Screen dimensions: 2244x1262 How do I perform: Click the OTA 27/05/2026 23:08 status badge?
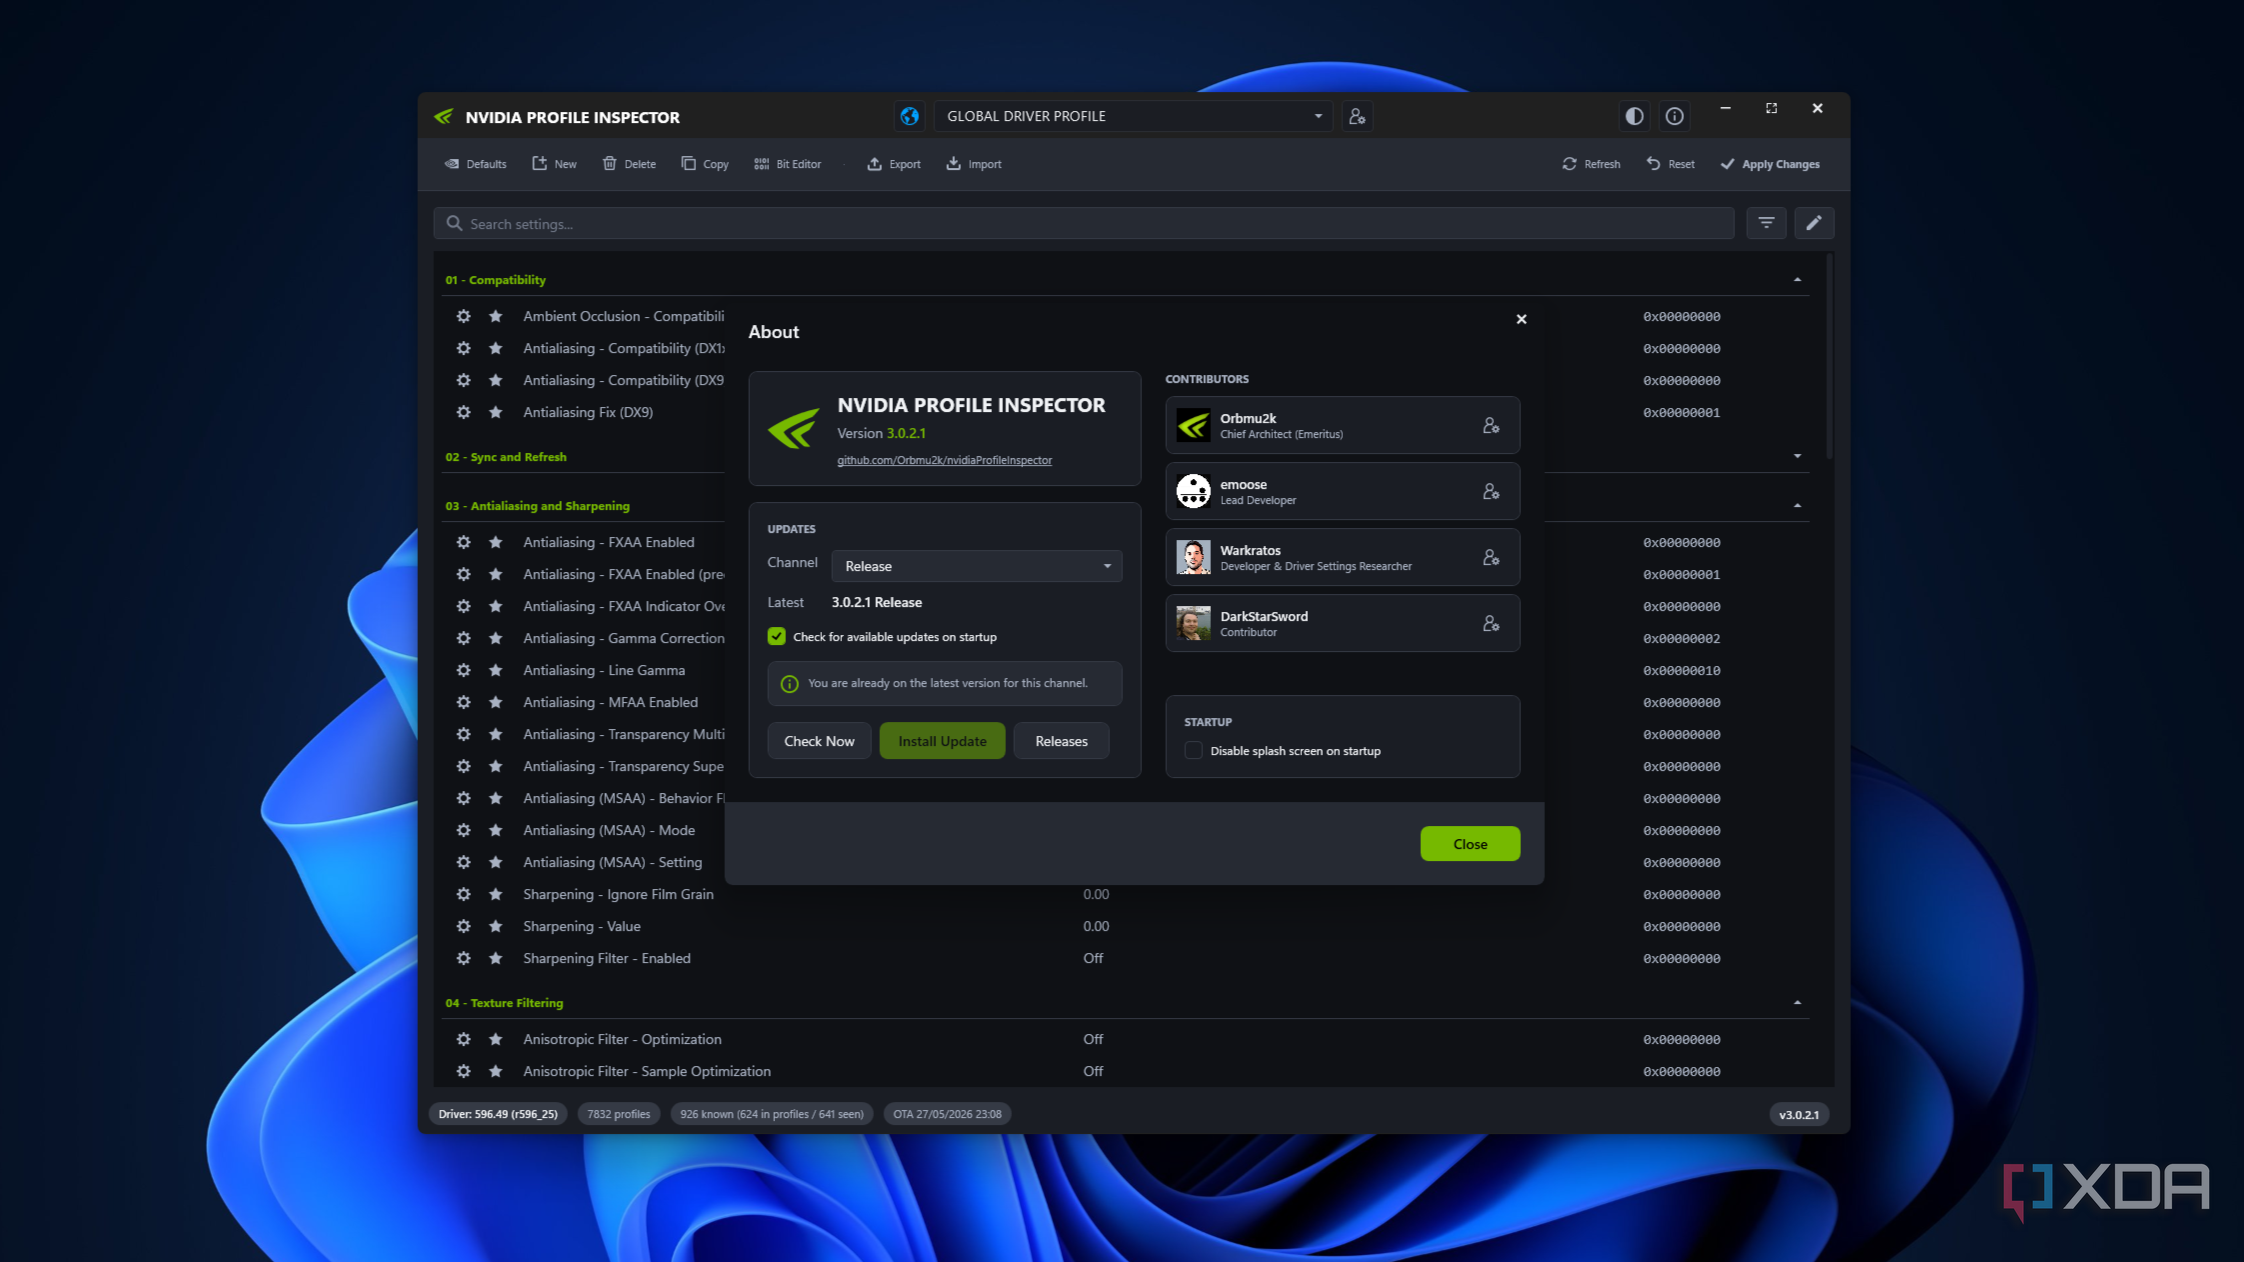click(x=947, y=1114)
